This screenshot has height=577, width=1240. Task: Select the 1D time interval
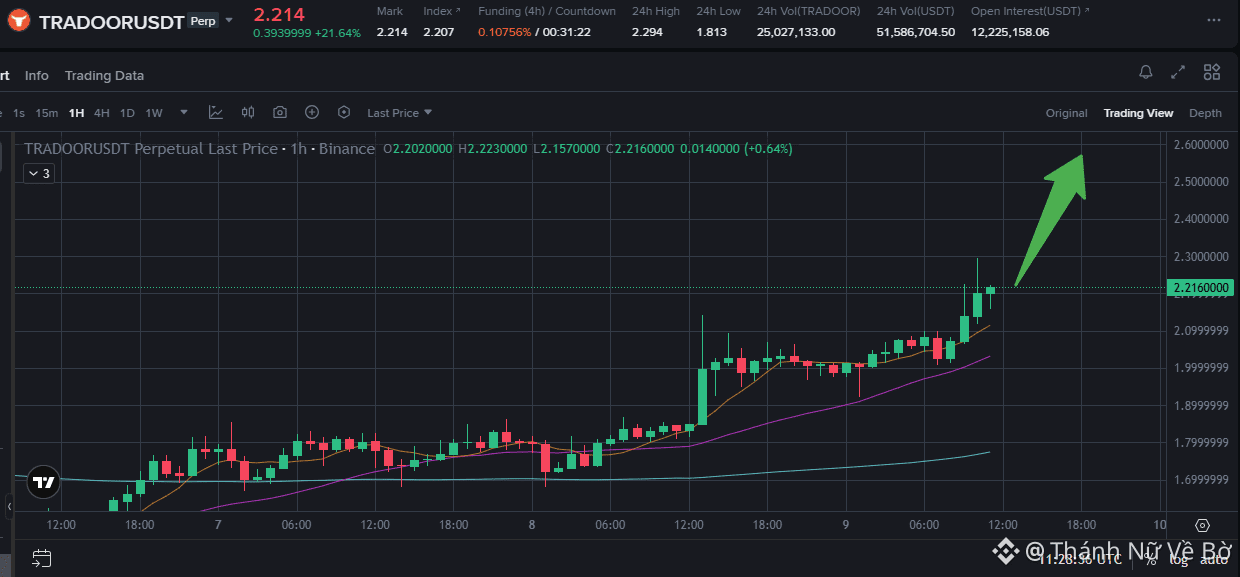click(x=127, y=113)
